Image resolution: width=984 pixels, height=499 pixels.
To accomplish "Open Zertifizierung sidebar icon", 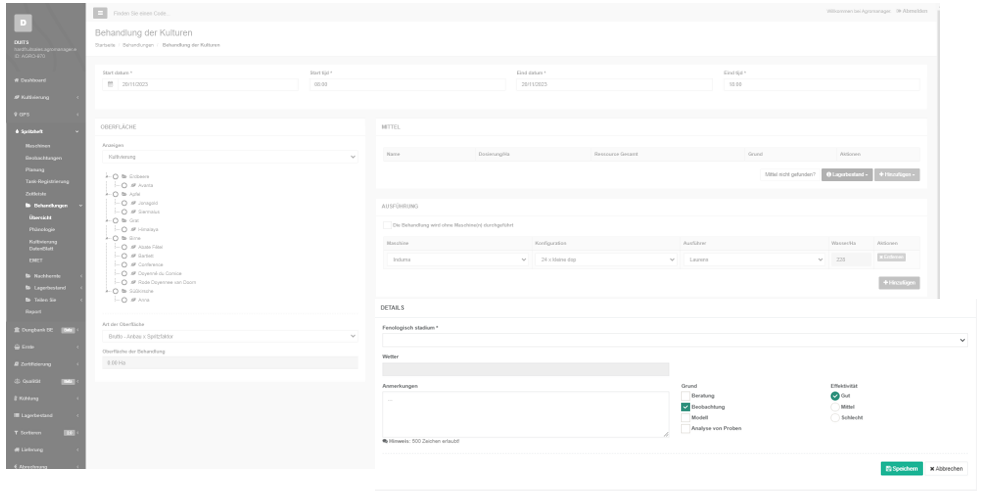I will point(17,364).
